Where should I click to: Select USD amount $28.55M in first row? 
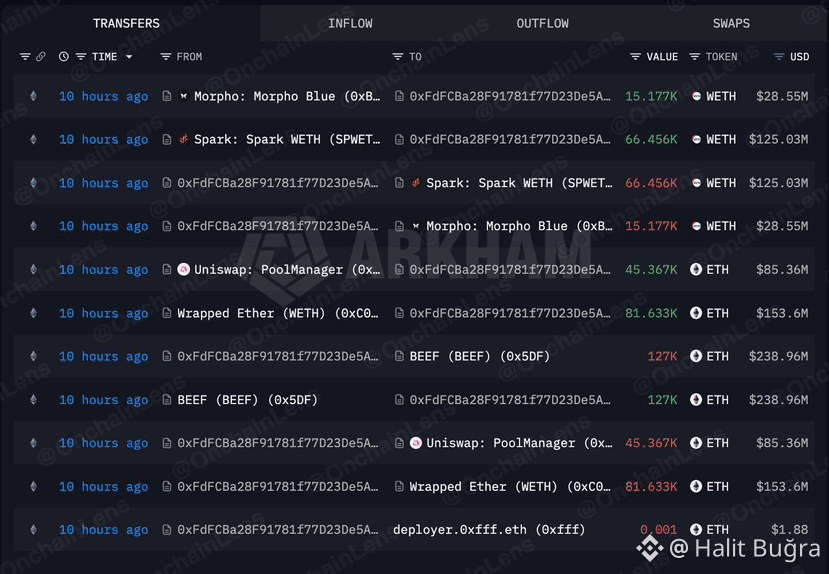(782, 96)
